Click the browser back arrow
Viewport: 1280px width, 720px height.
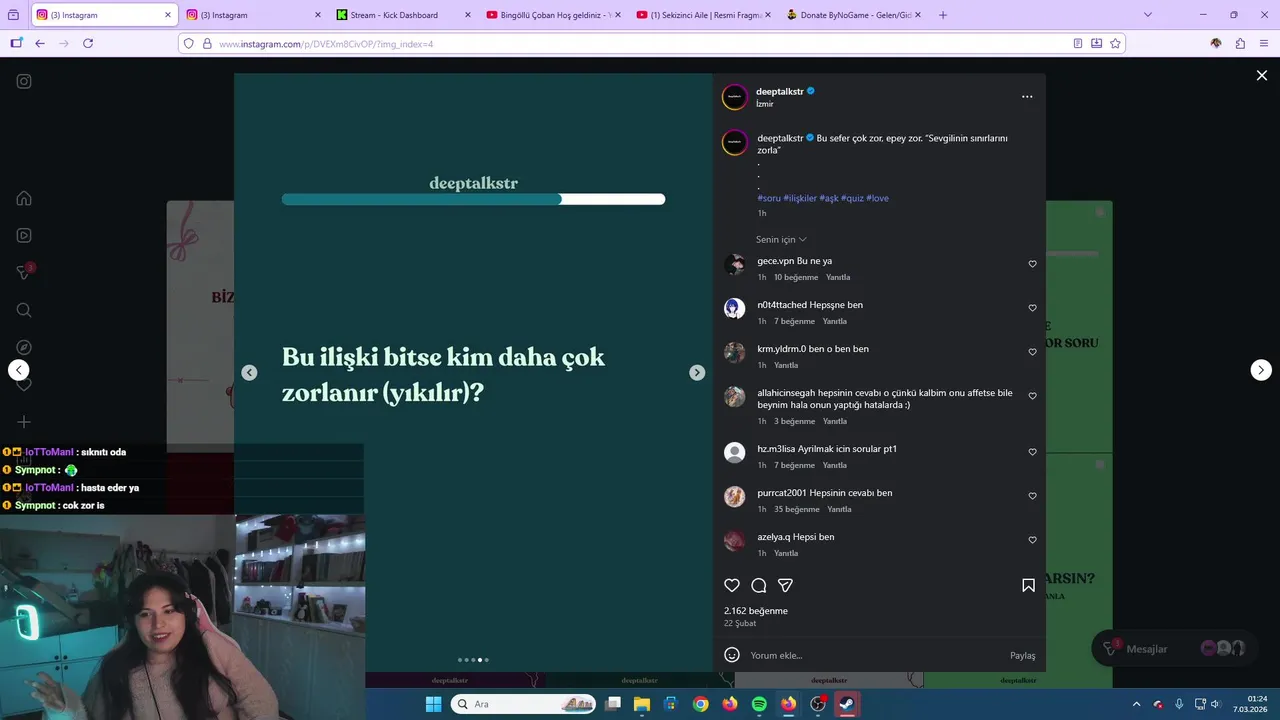coord(40,43)
